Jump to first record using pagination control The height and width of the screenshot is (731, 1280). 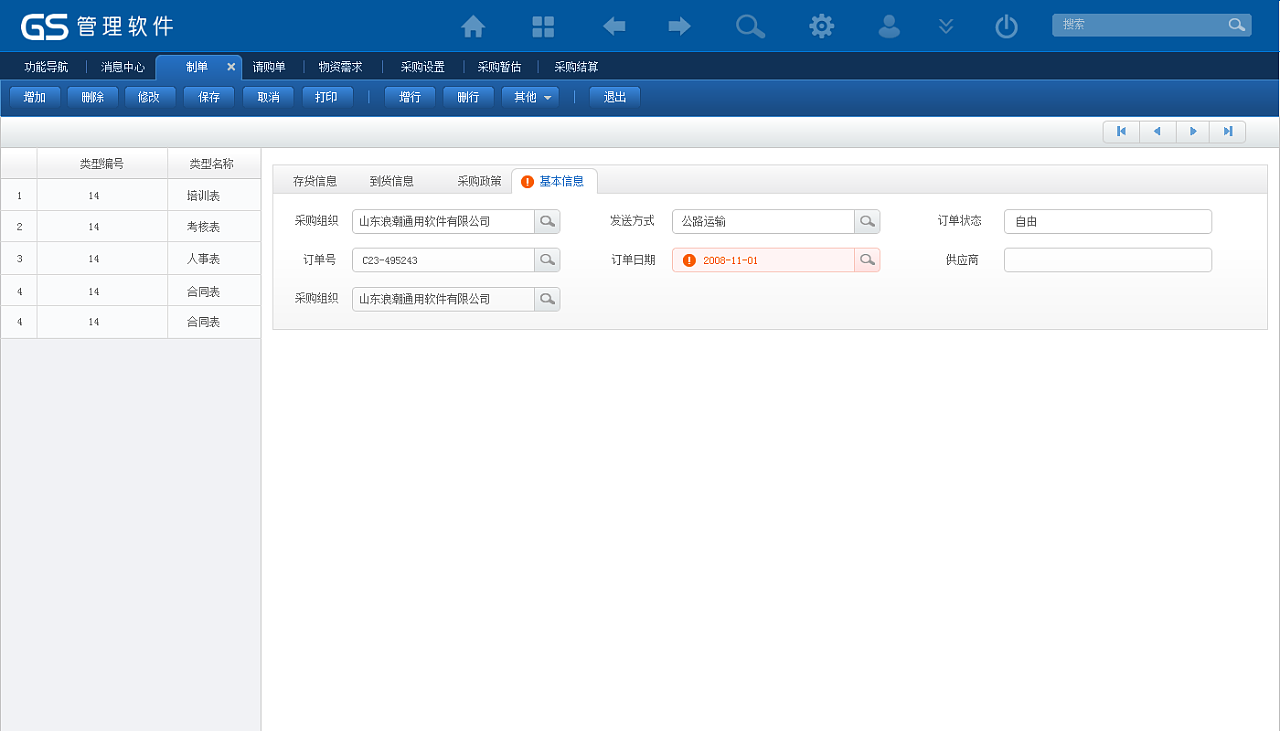tap(1121, 131)
